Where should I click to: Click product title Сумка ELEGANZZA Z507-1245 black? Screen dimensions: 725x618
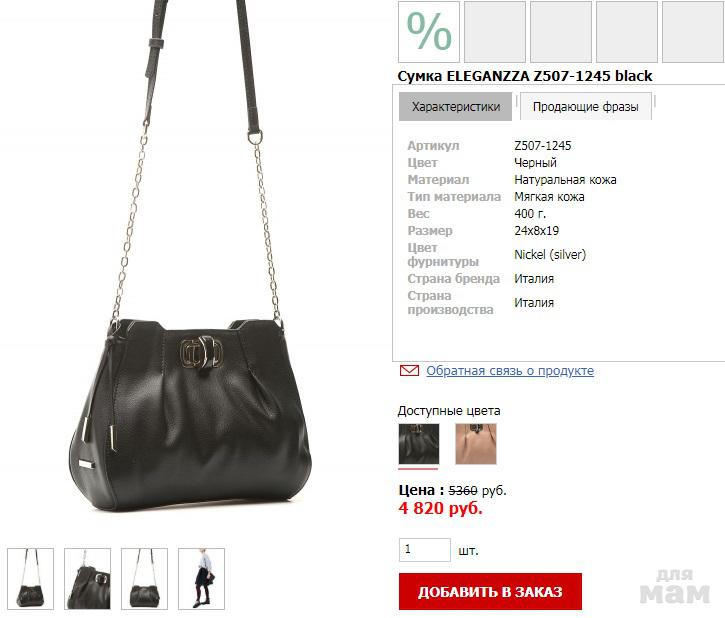(x=525, y=76)
